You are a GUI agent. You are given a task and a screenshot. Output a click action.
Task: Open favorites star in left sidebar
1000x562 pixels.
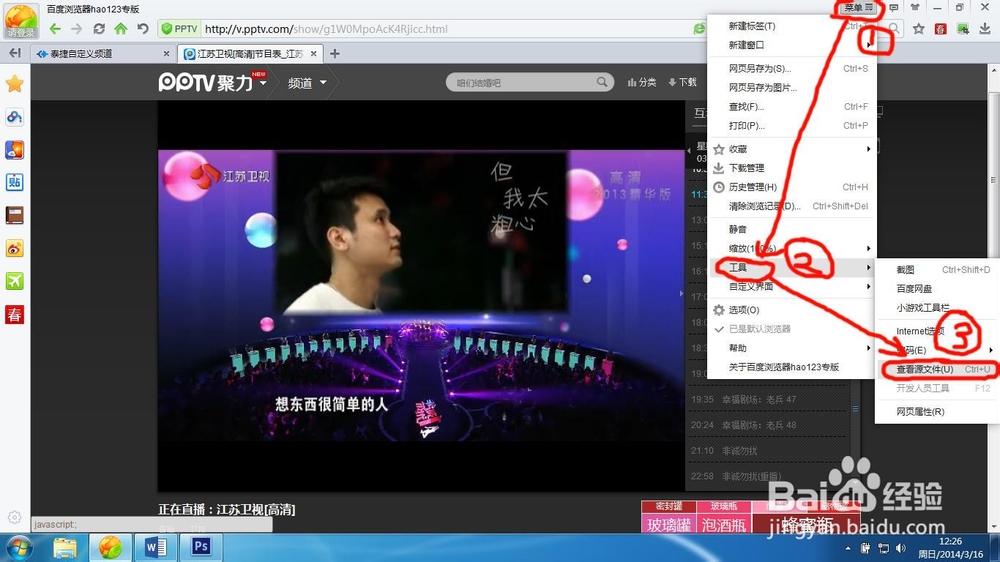click(15, 84)
